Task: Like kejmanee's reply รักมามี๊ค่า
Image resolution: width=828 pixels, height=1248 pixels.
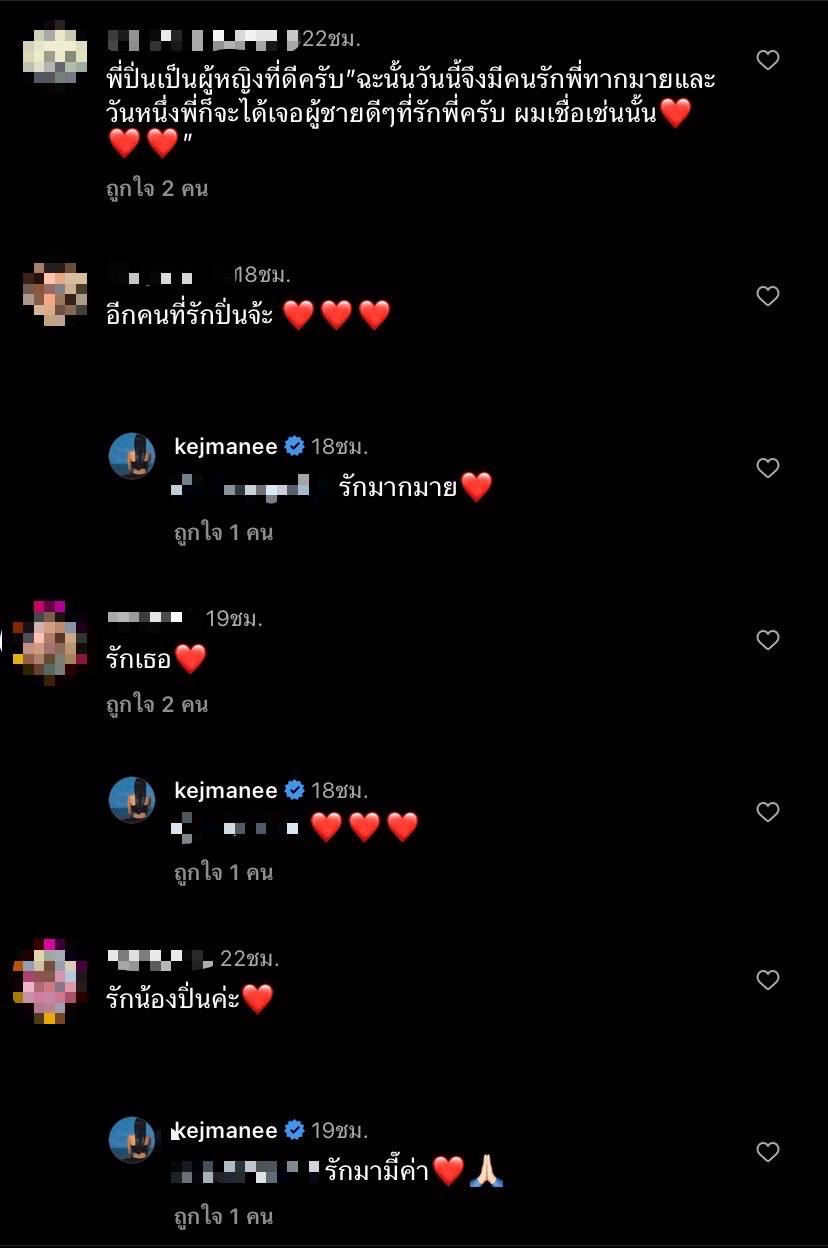Action: (768, 1152)
